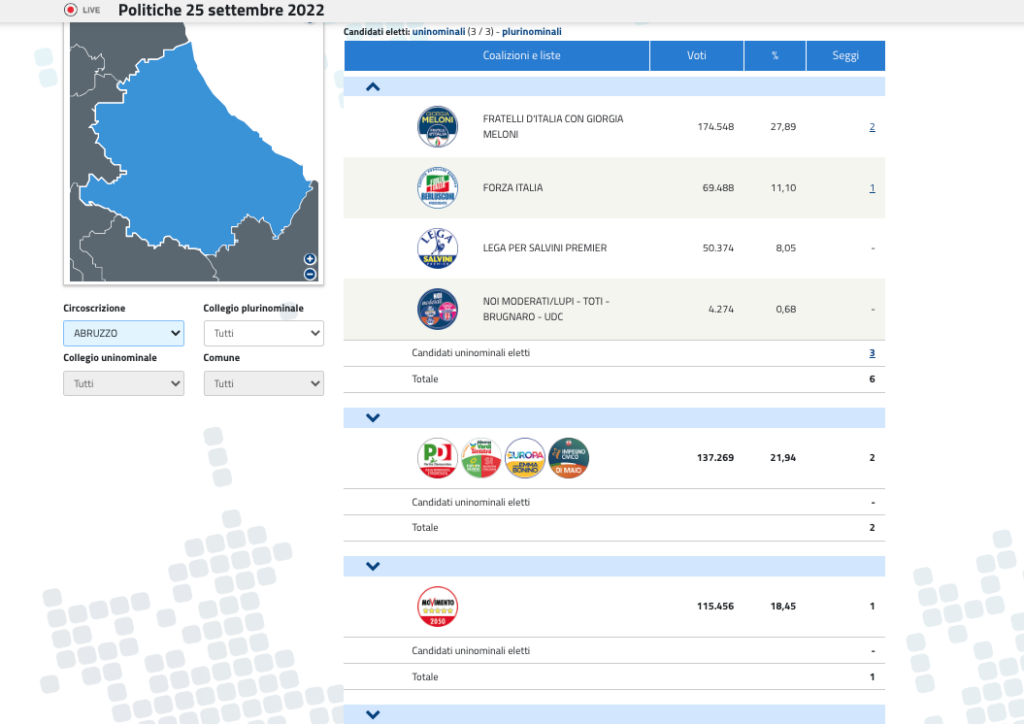
Task: Click the Noi Moderati party logo
Action: [438, 309]
